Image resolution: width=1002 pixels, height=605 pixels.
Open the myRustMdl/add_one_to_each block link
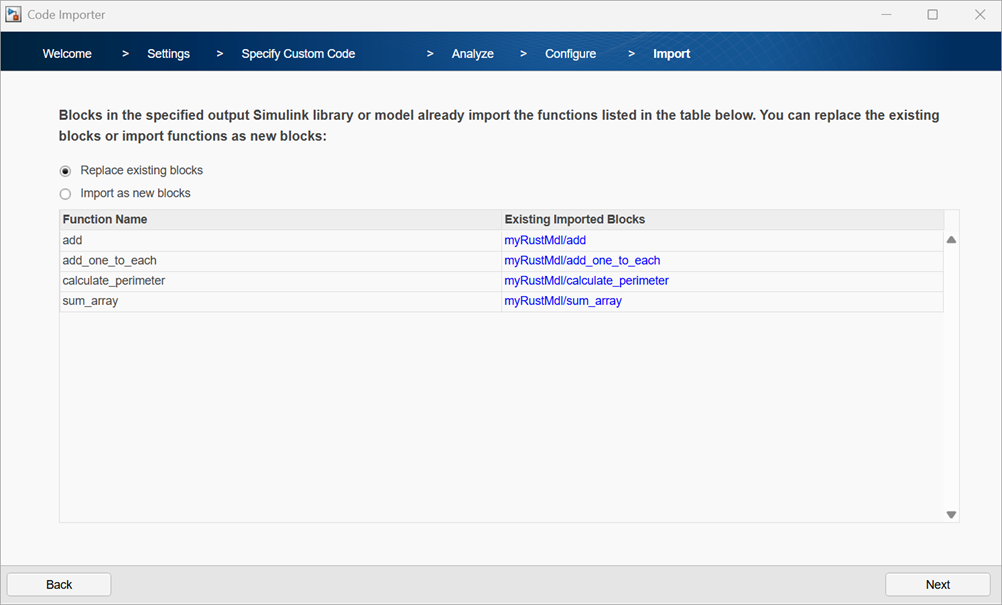point(582,260)
